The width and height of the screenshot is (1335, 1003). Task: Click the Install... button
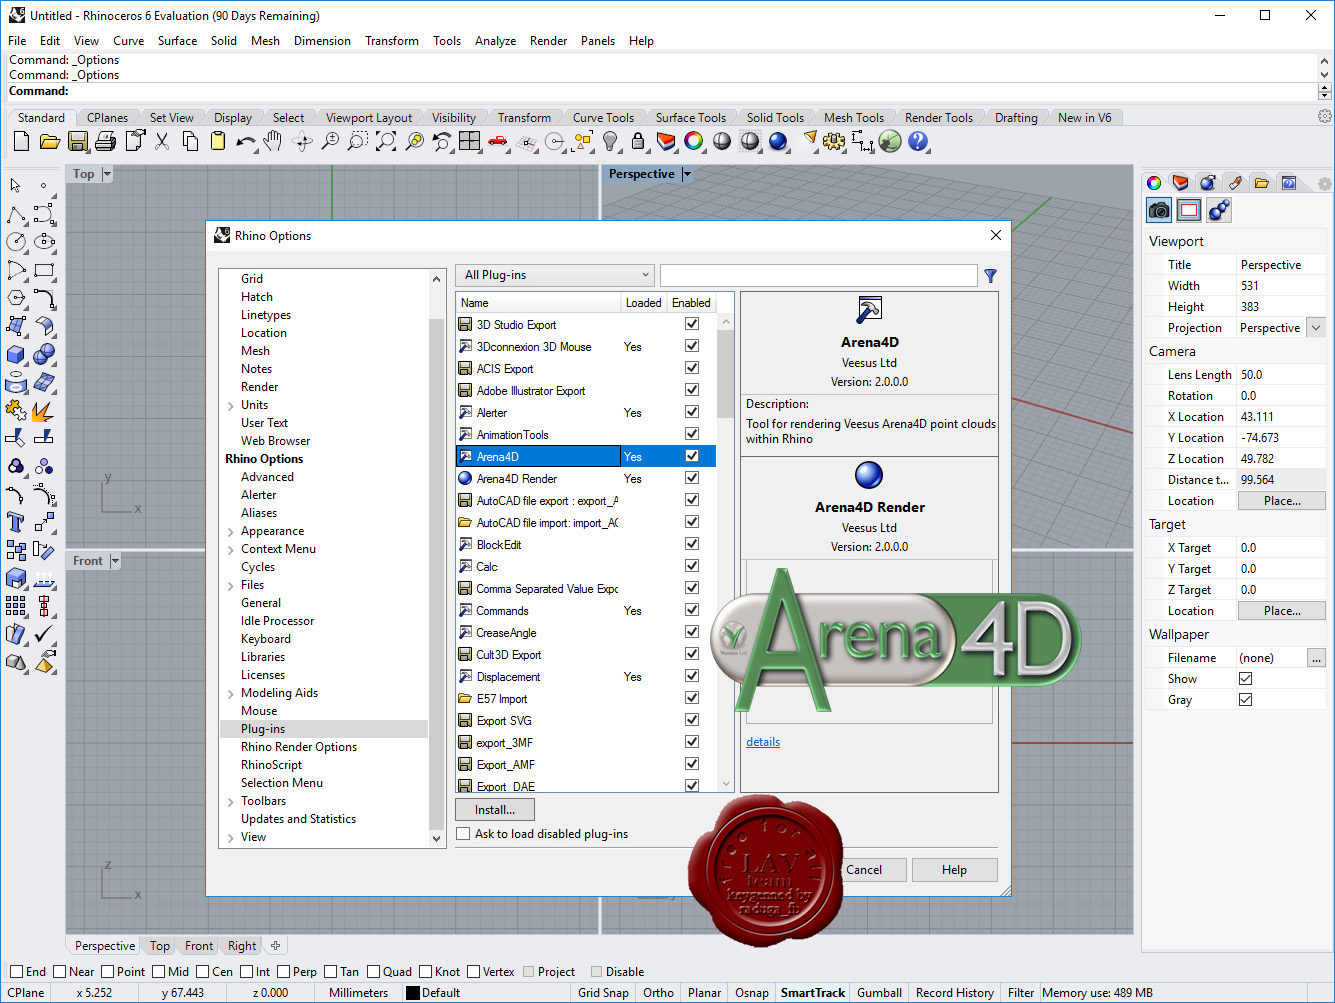[495, 810]
